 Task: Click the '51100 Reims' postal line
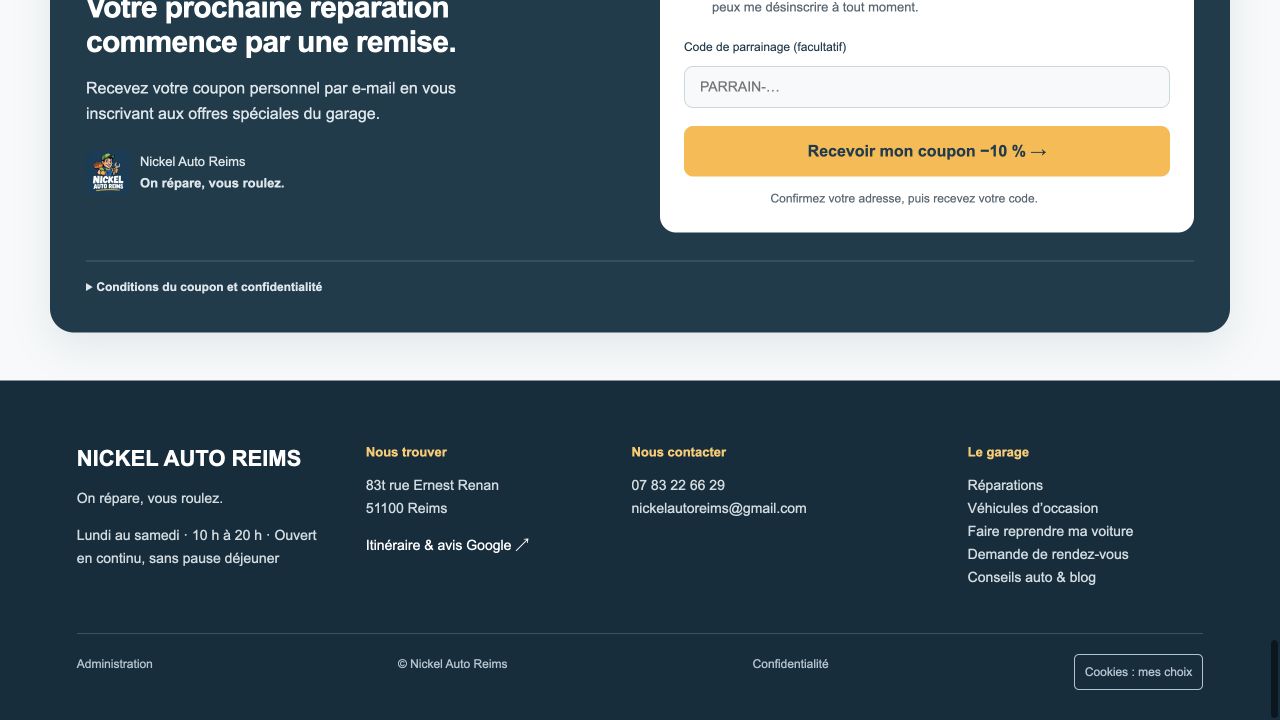pos(406,508)
